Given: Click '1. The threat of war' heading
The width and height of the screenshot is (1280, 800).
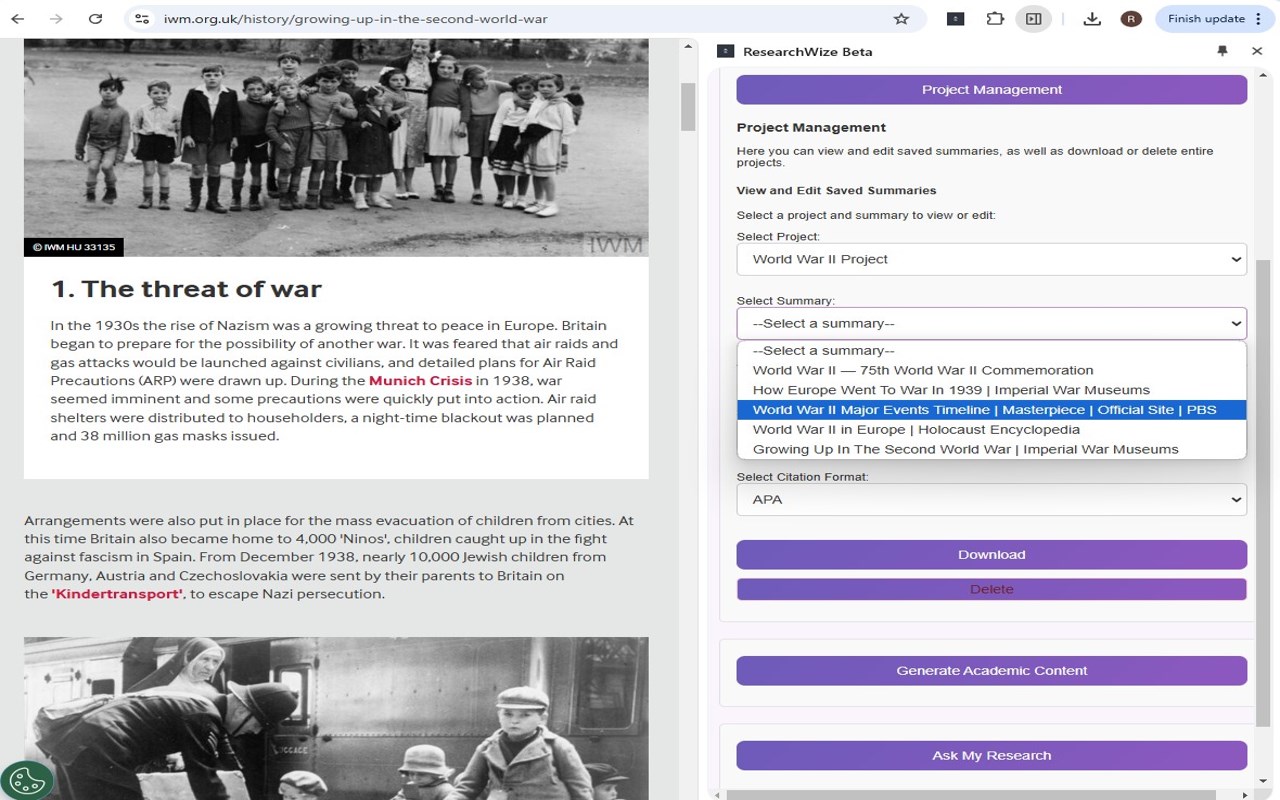Looking at the screenshot, I should pos(186,289).
